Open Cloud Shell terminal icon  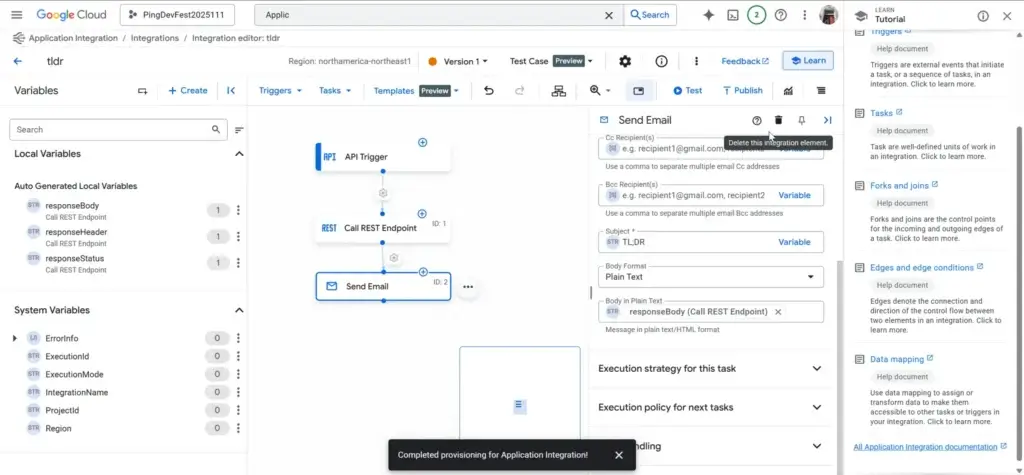[733, 15]
